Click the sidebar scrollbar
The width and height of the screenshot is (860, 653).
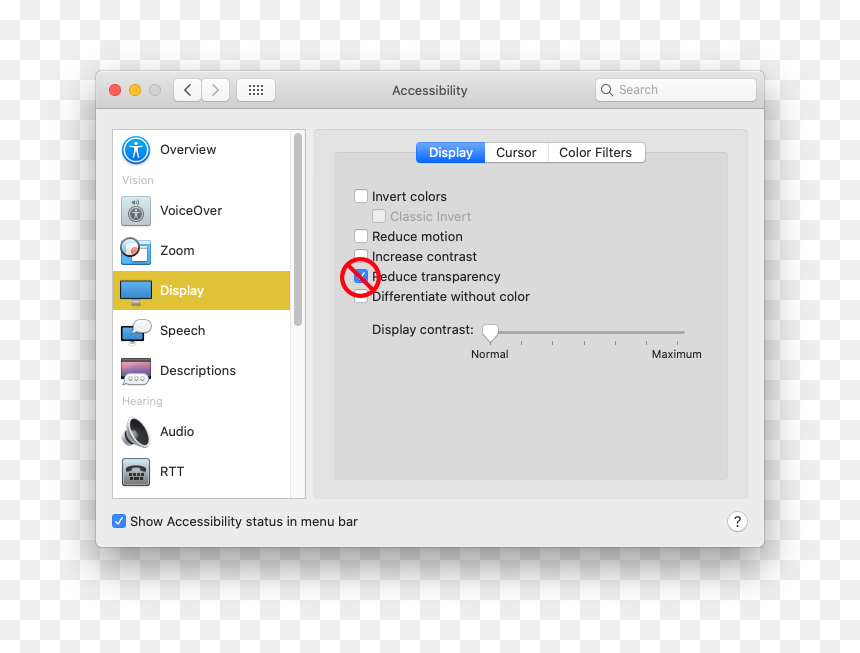click(x=298, y=230)
